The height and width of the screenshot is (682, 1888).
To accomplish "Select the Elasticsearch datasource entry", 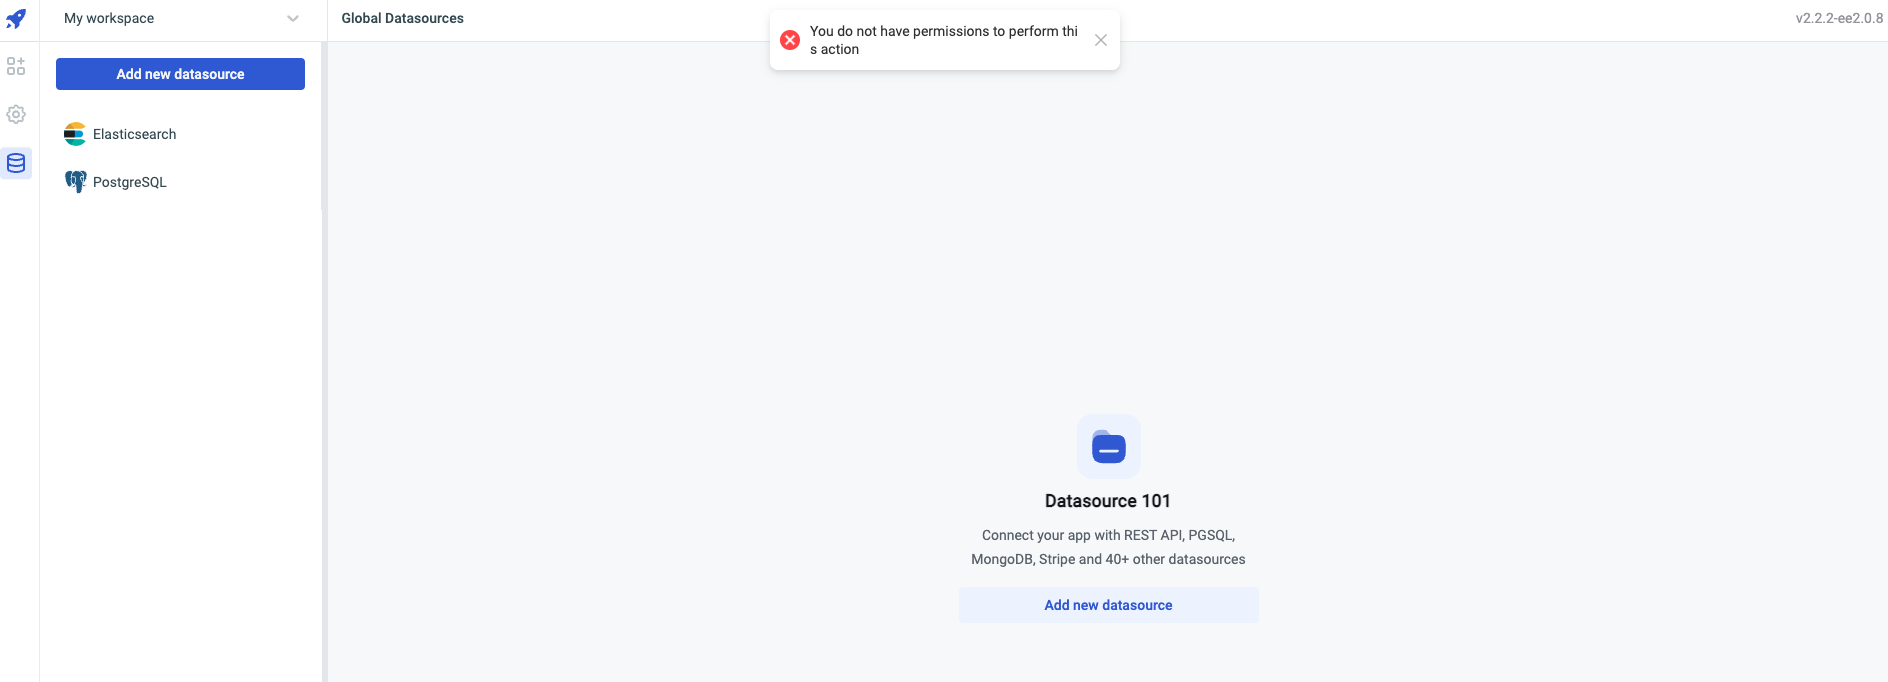I will [135, 134].
